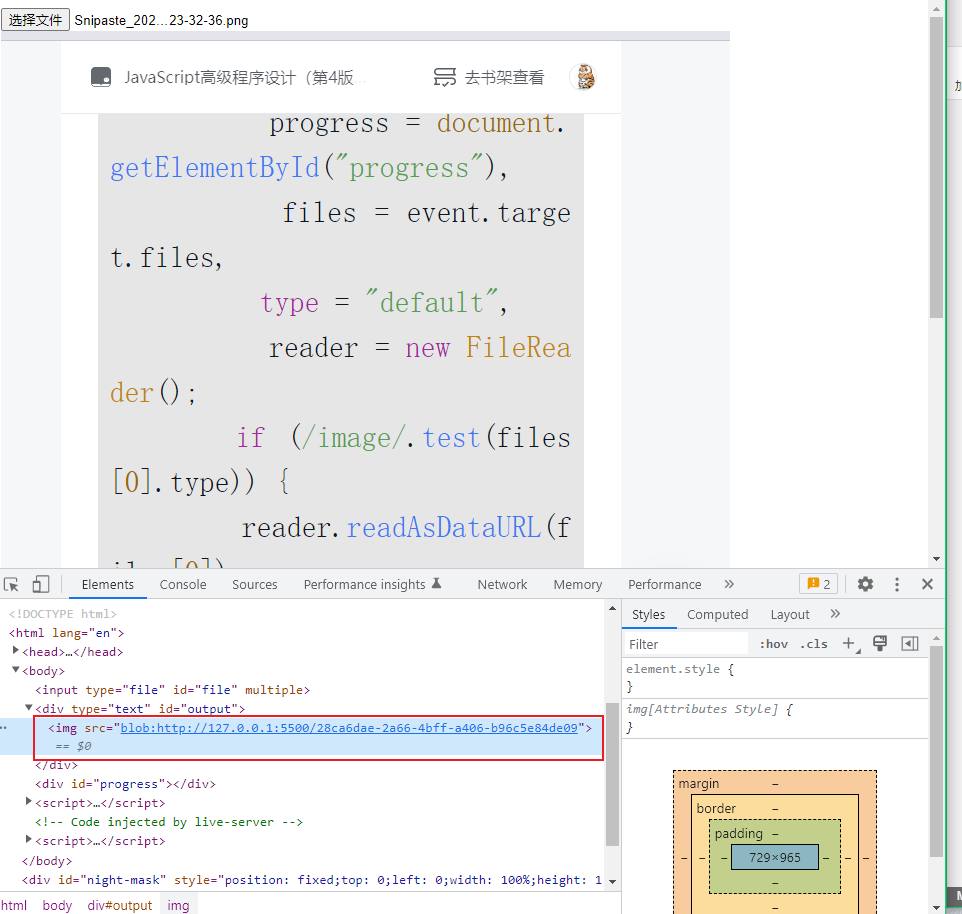This screenshot has width=962, height=914.
Task: Show more DevTools tabs chevron
Action: coord(729,585)
